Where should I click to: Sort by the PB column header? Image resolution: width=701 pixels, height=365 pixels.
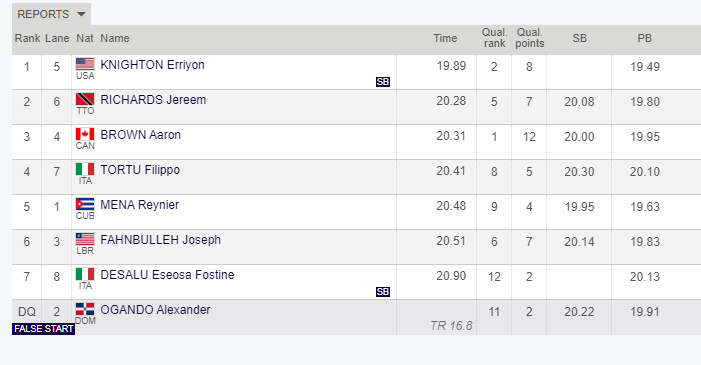coord(645,38)
